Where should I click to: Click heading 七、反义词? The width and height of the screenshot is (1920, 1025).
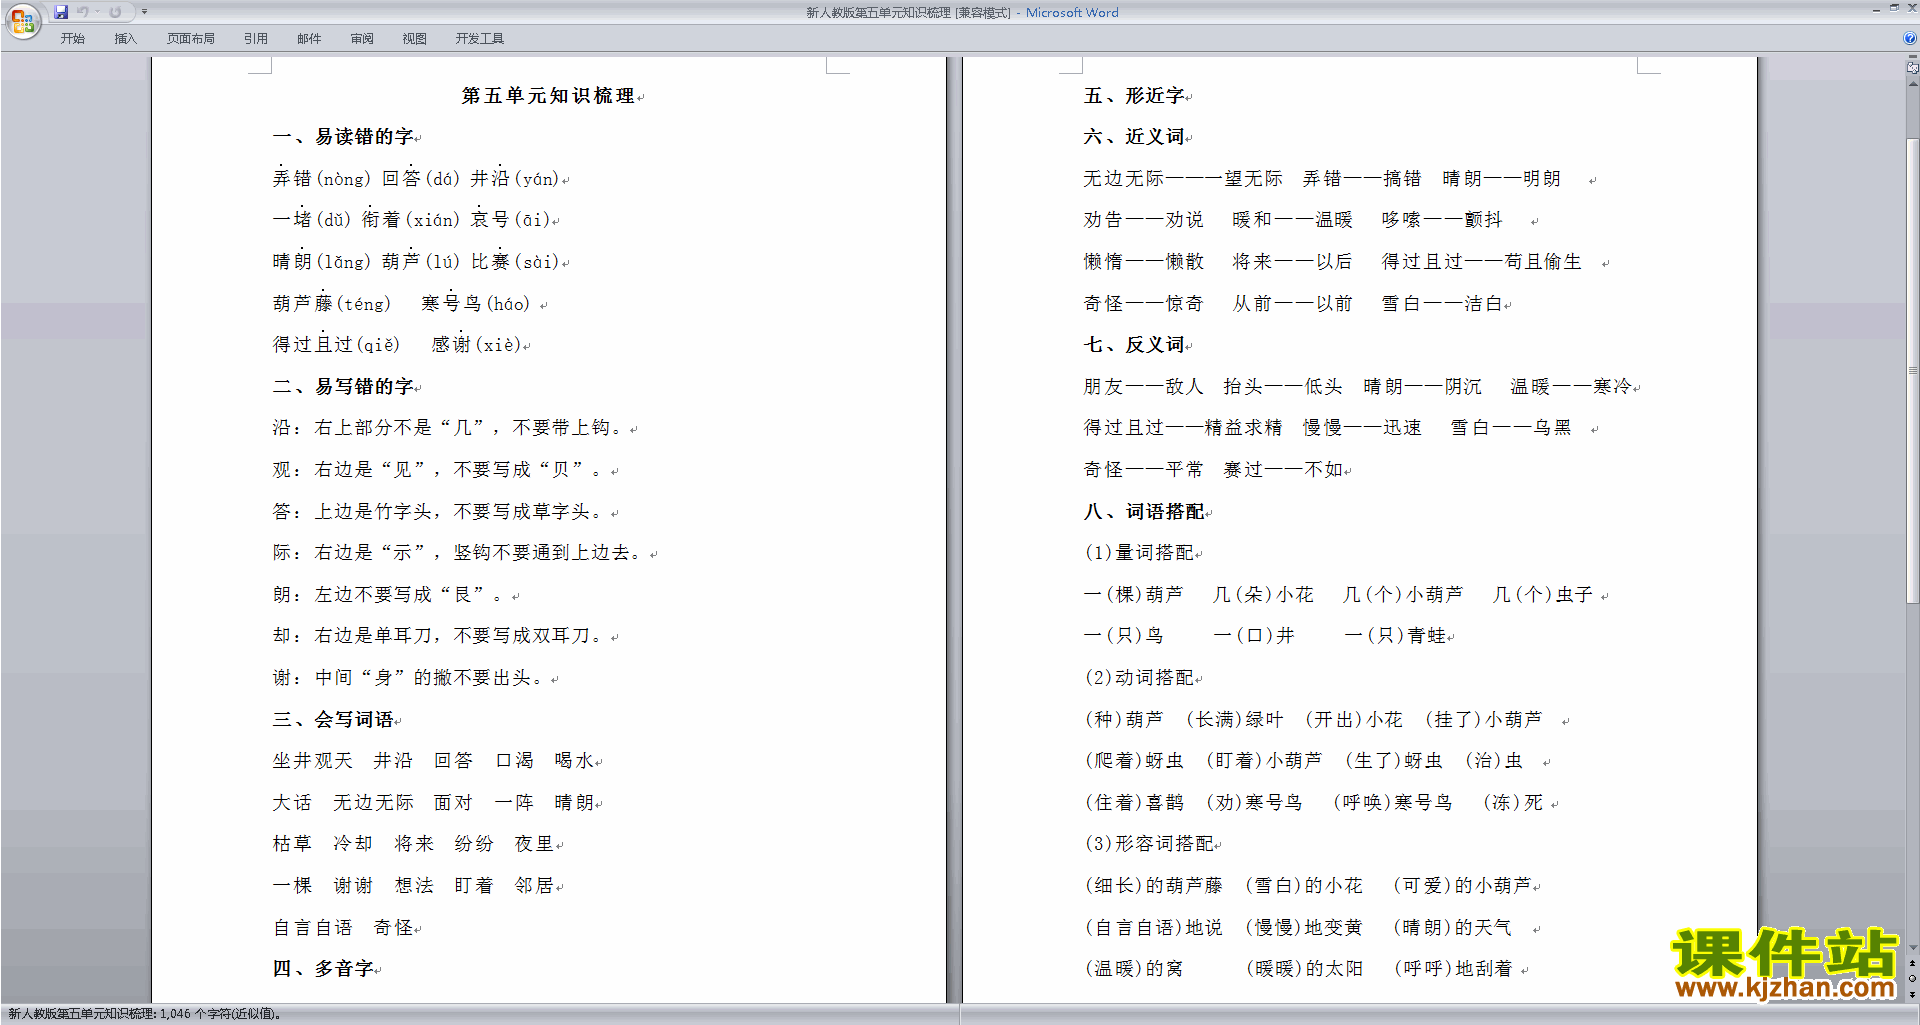1134,345
